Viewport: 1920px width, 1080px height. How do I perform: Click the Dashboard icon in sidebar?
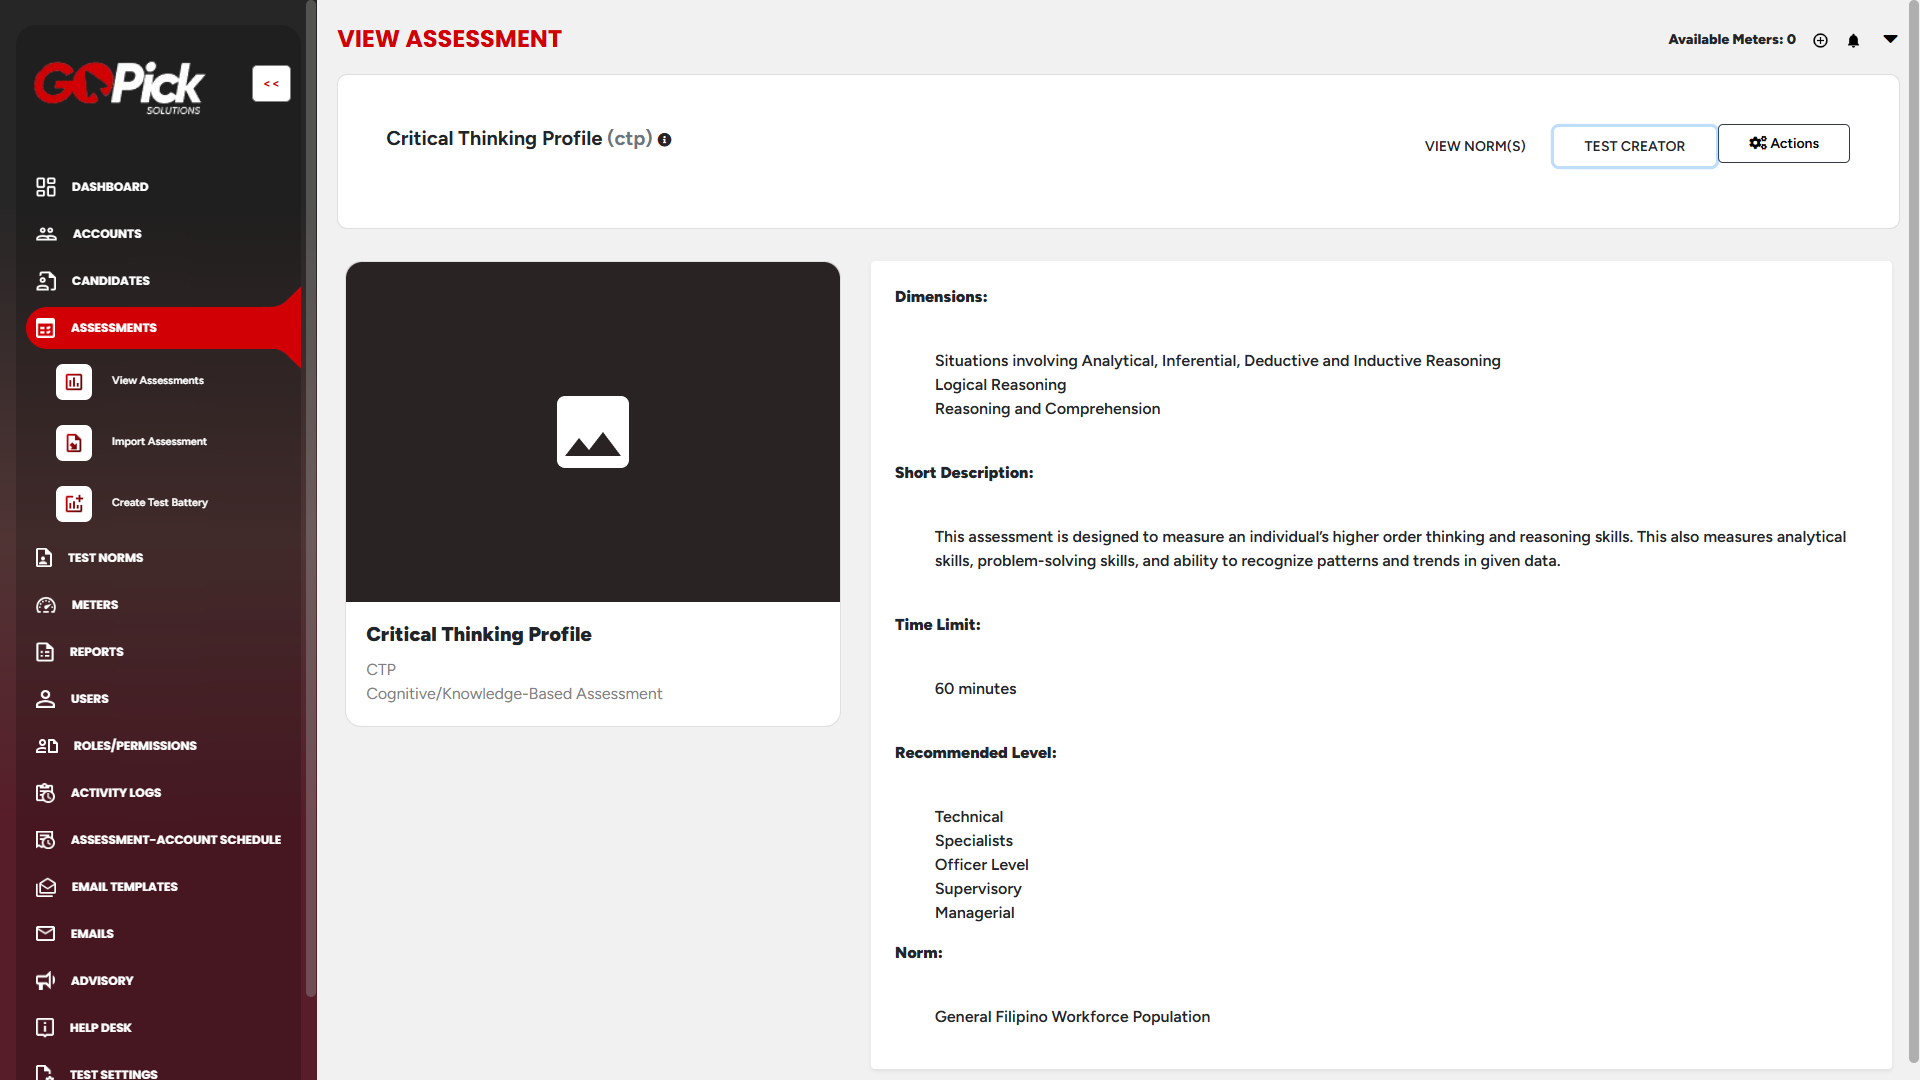click(x=46, y=187)
